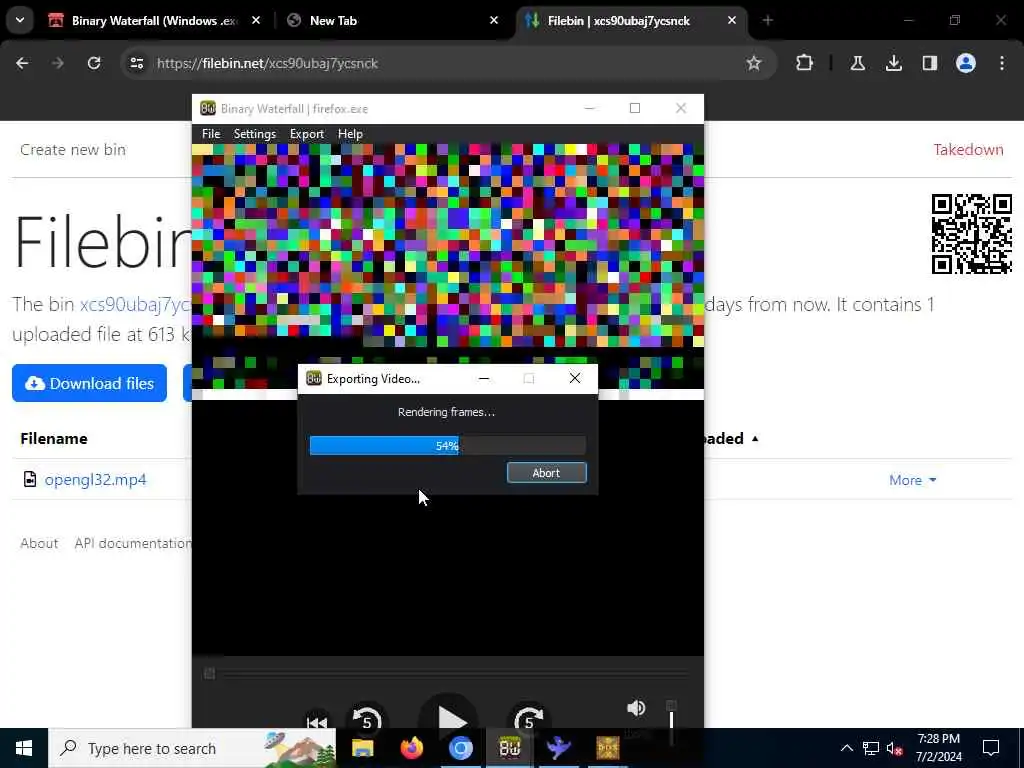Bookmark this page with star icon
This screenshot has height=768, width=1024.
coord(754,63)
